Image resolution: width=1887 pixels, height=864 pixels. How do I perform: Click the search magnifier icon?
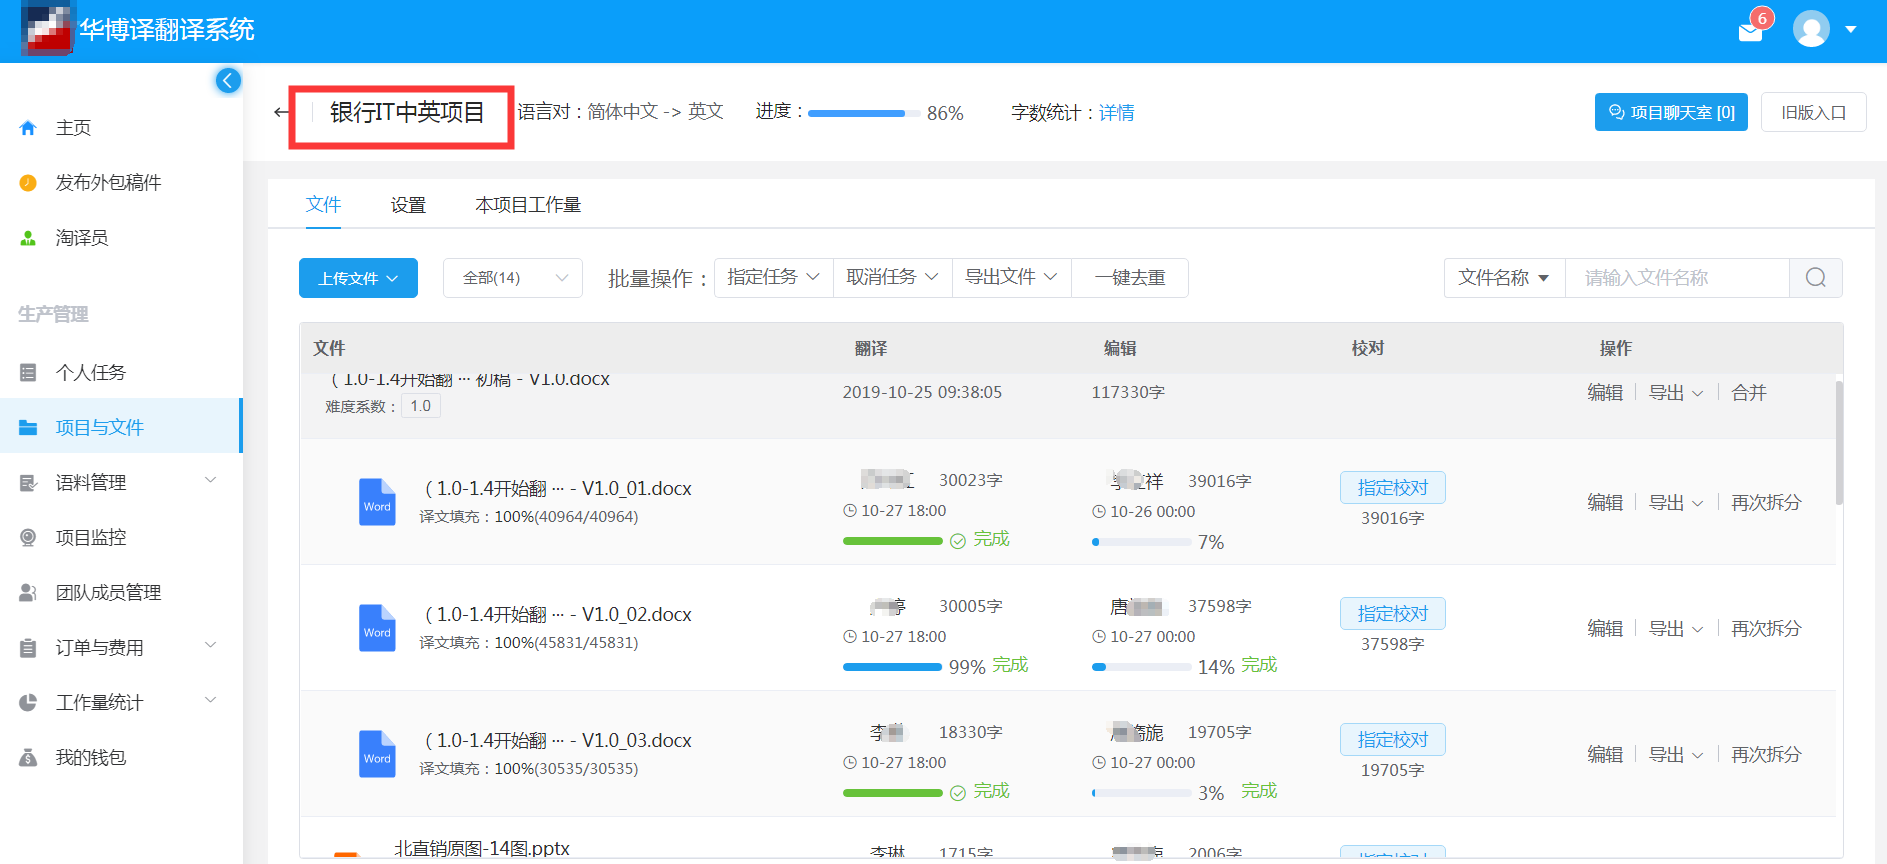[1815, 278]
